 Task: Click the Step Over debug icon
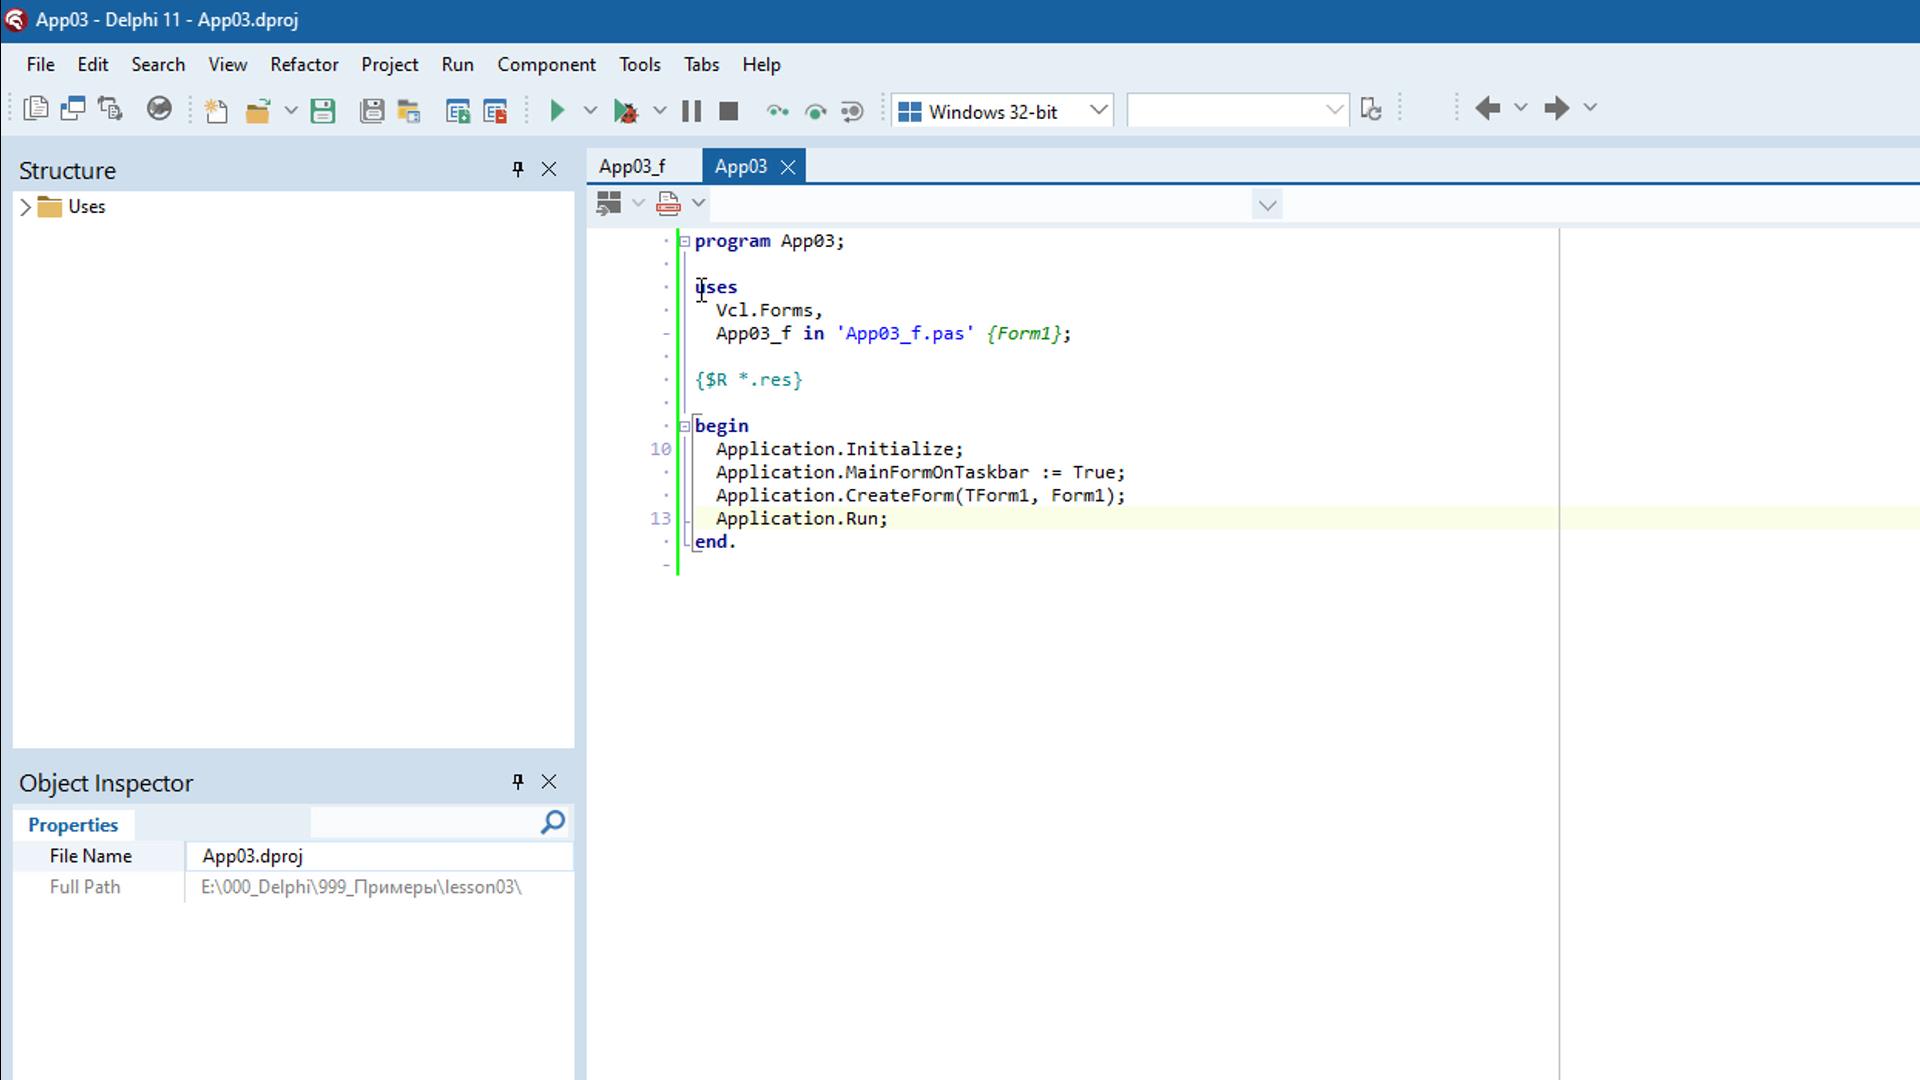(x=777, y=111)
